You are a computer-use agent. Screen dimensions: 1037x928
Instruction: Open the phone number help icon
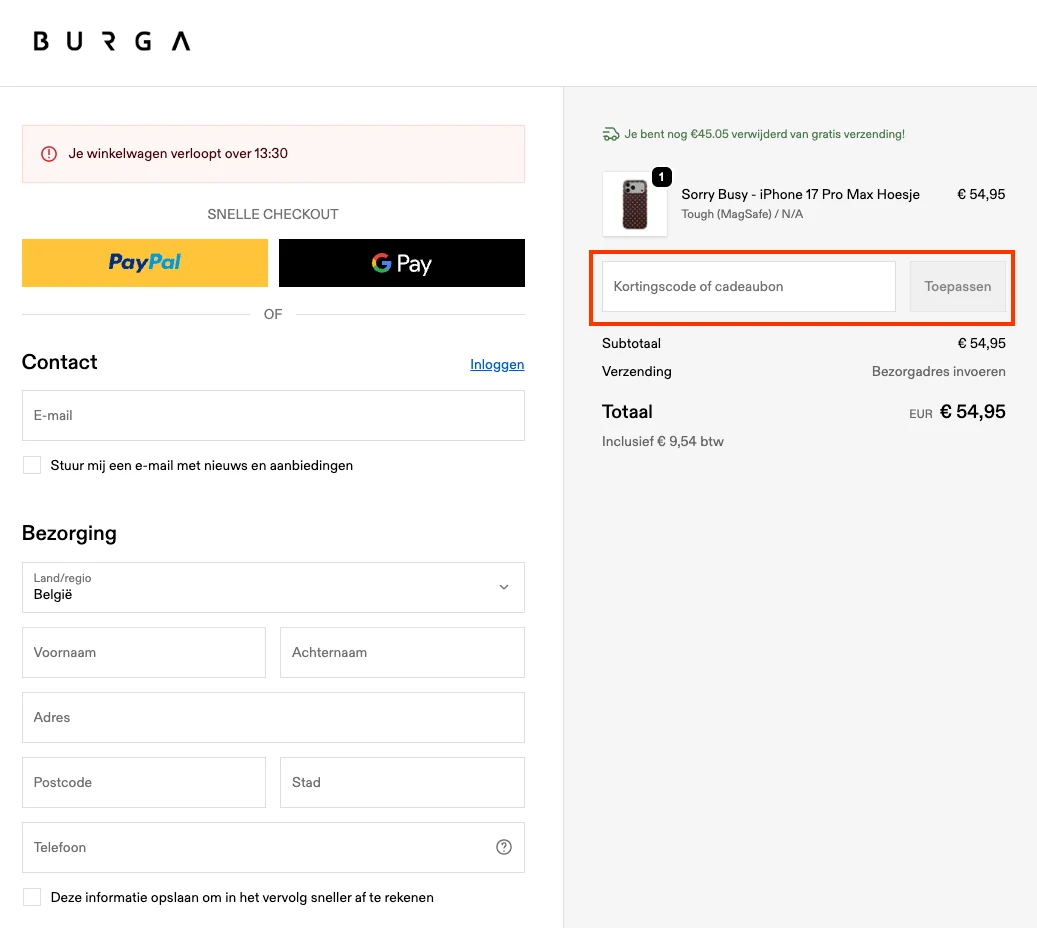(x=504, y=847)
